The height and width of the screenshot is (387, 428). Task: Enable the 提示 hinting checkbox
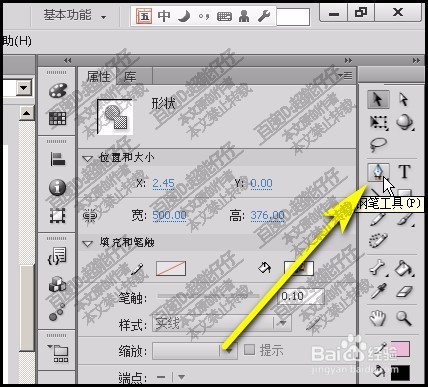tap(249, 350)
